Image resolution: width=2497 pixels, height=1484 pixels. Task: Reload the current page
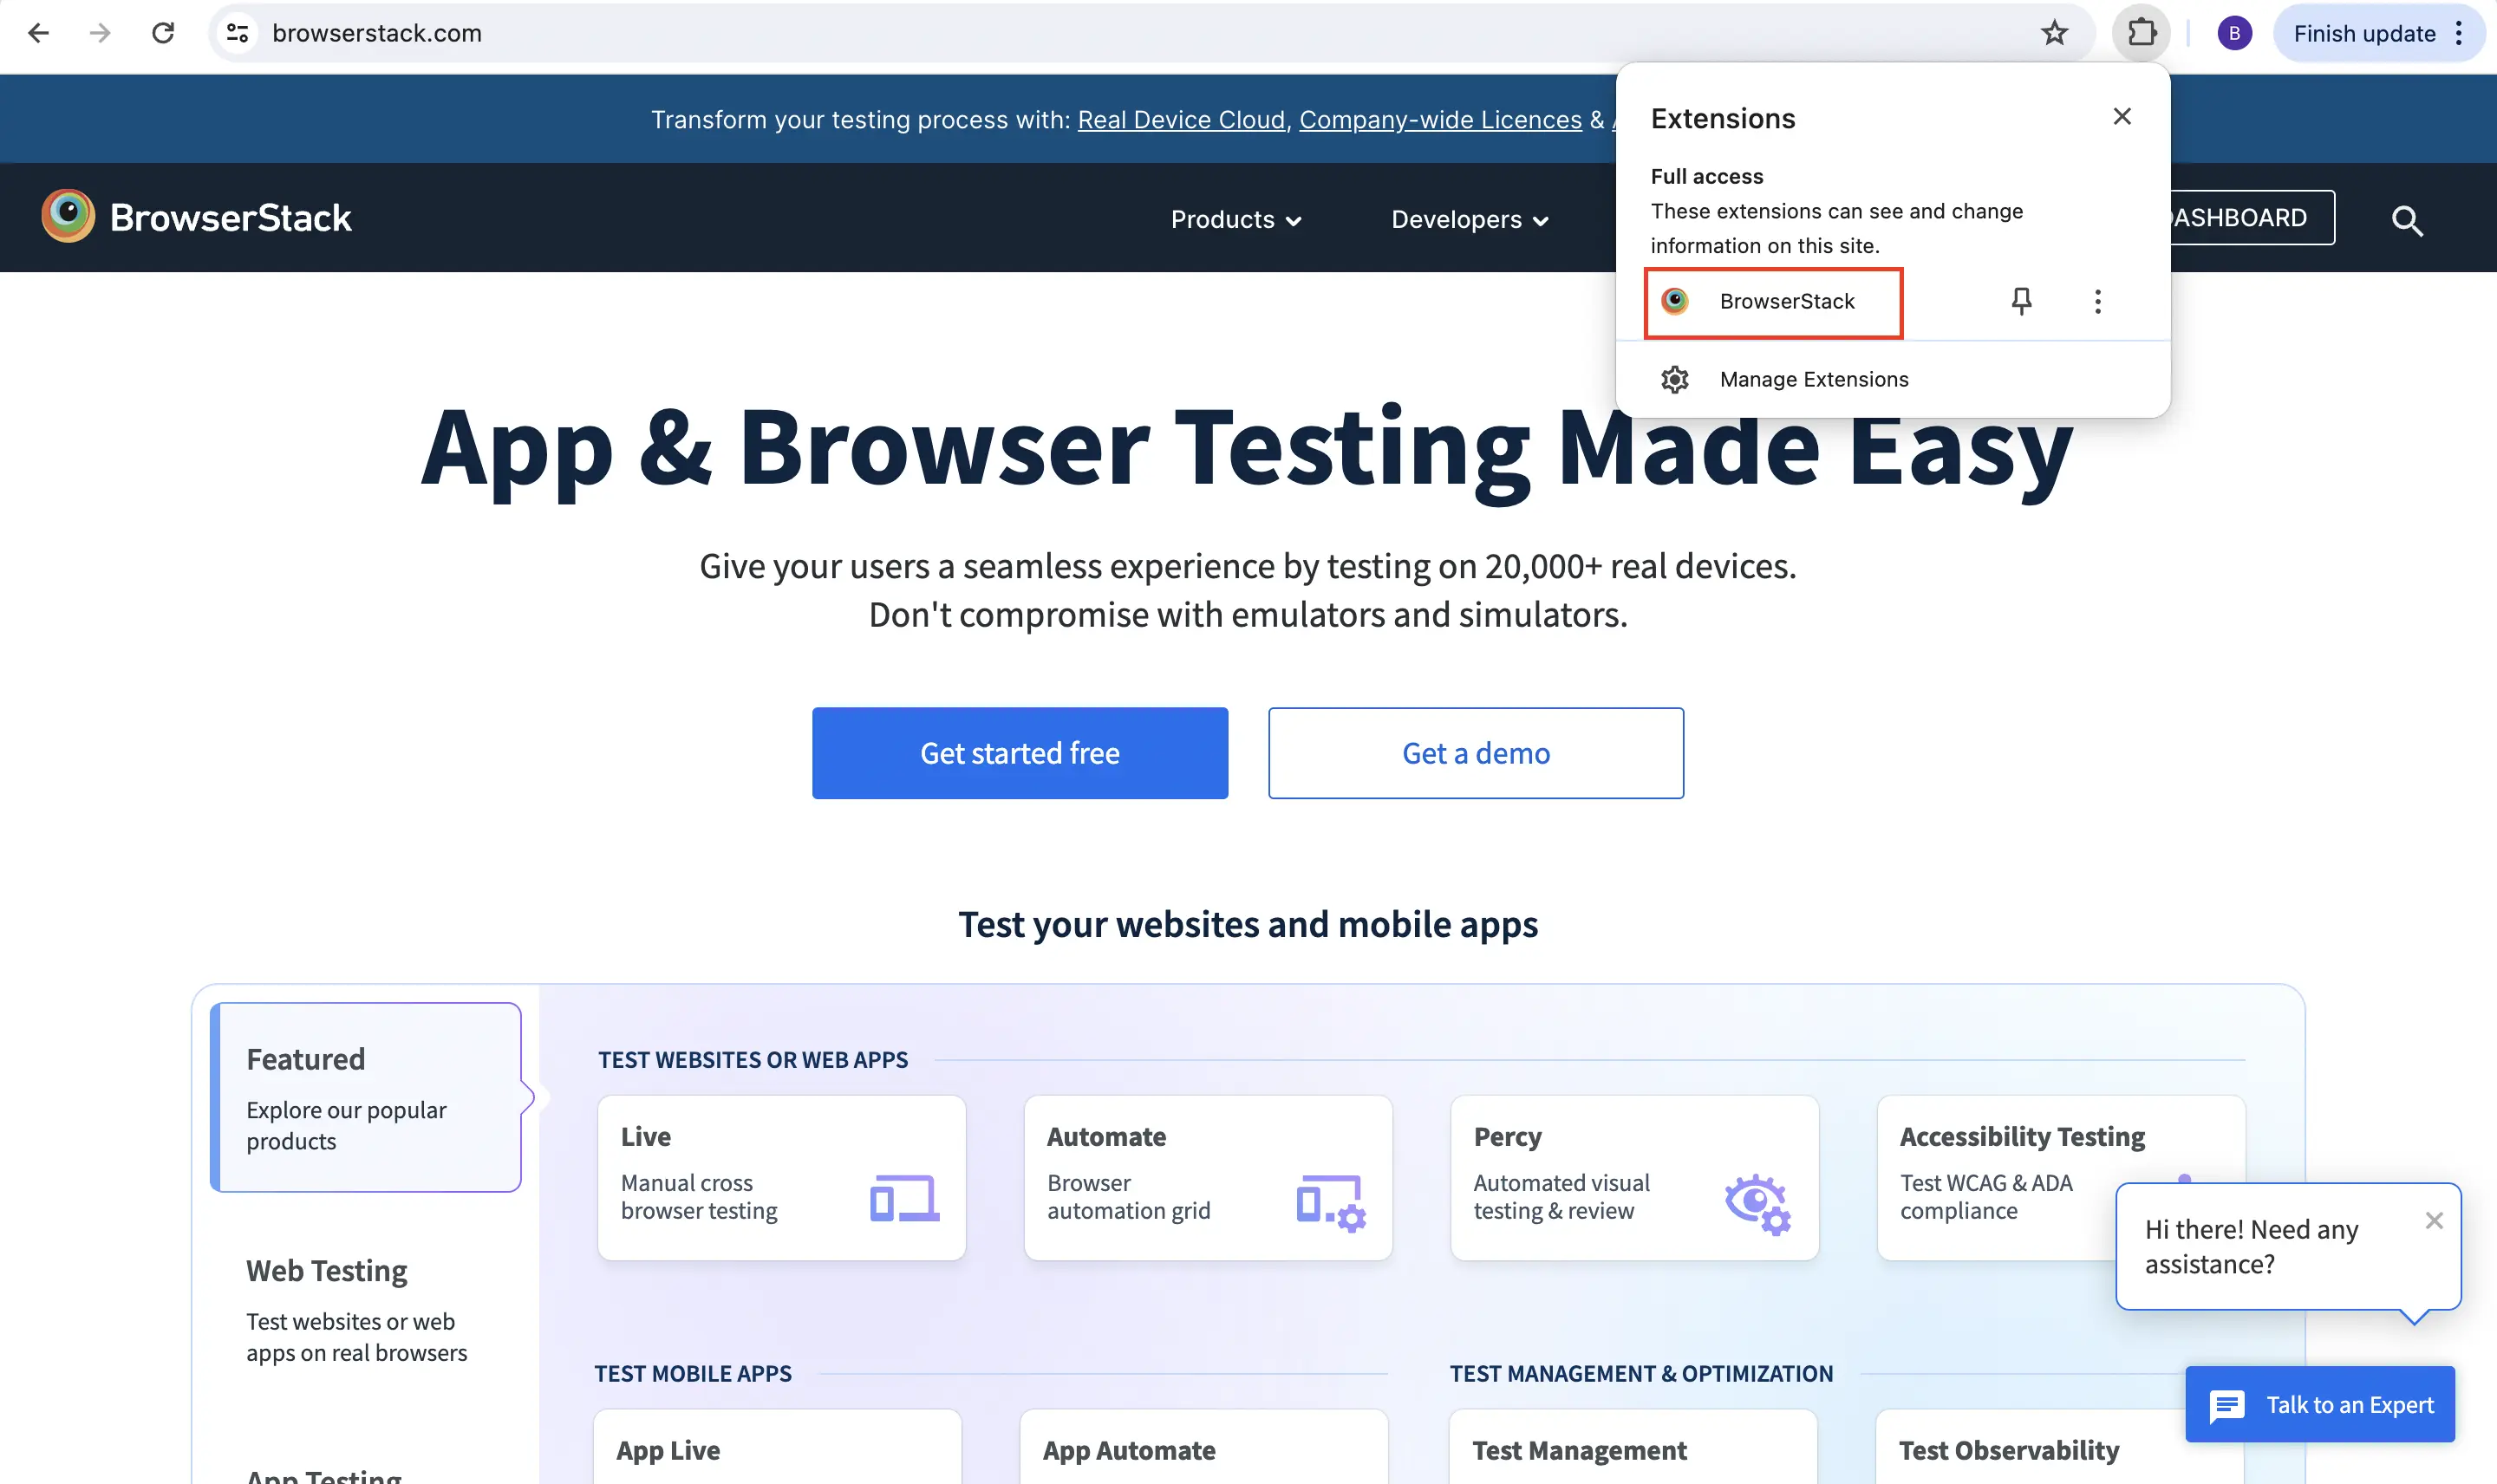(163, 33)
